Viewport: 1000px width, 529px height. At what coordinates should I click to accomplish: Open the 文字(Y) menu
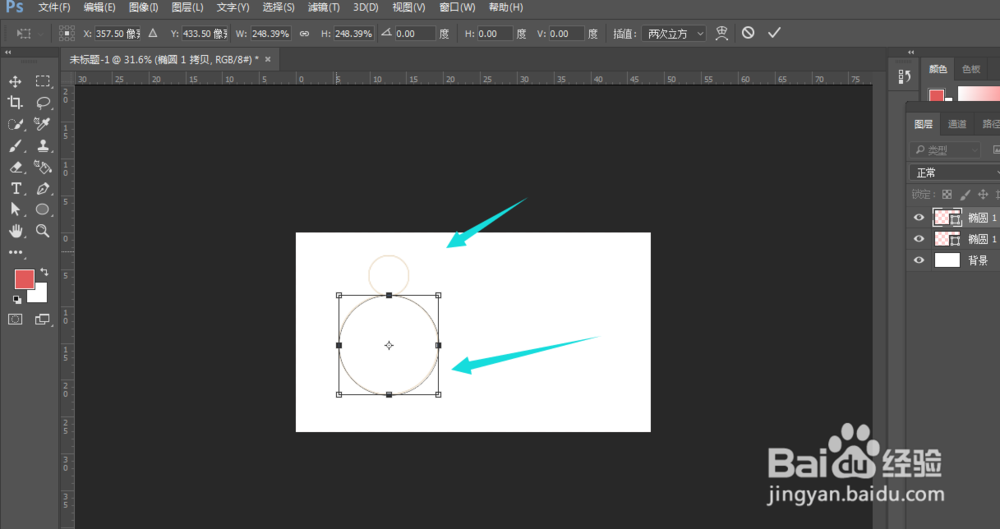pyautogui.click(x=233, y=7)
